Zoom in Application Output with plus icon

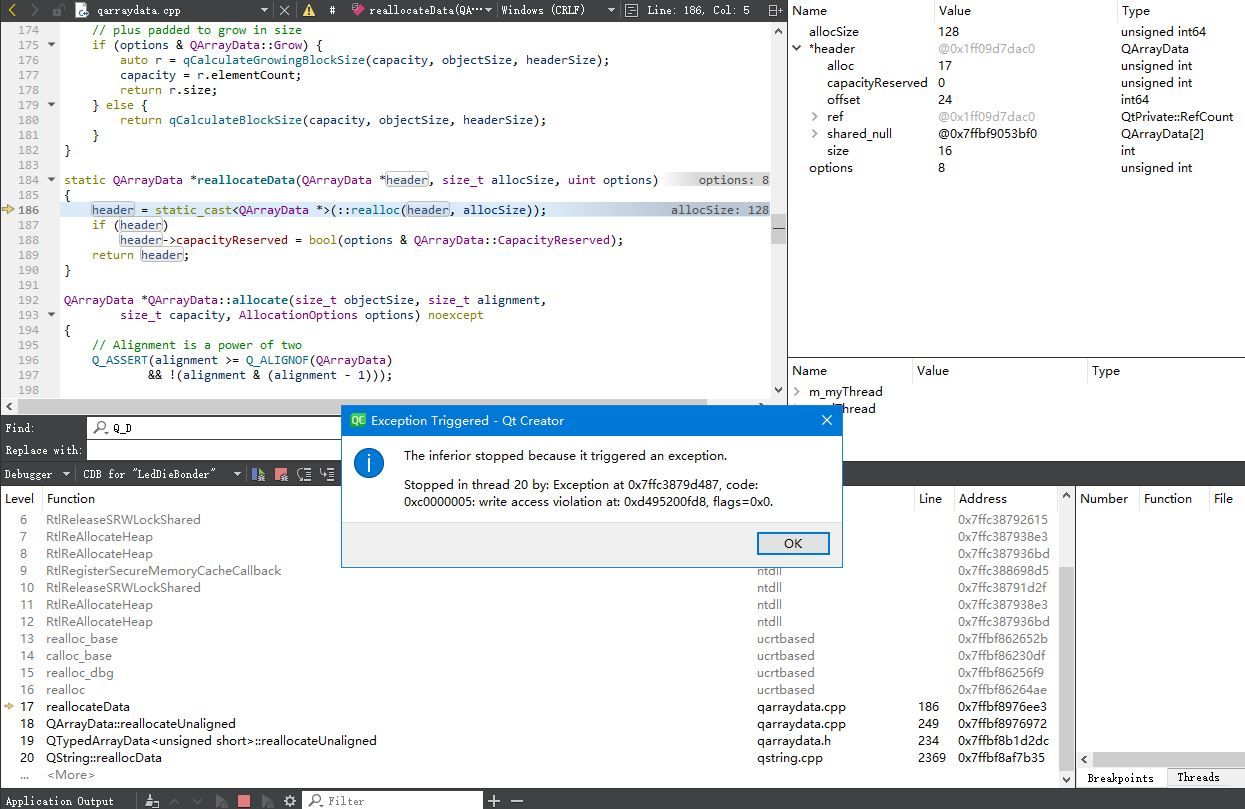(494, 801)
